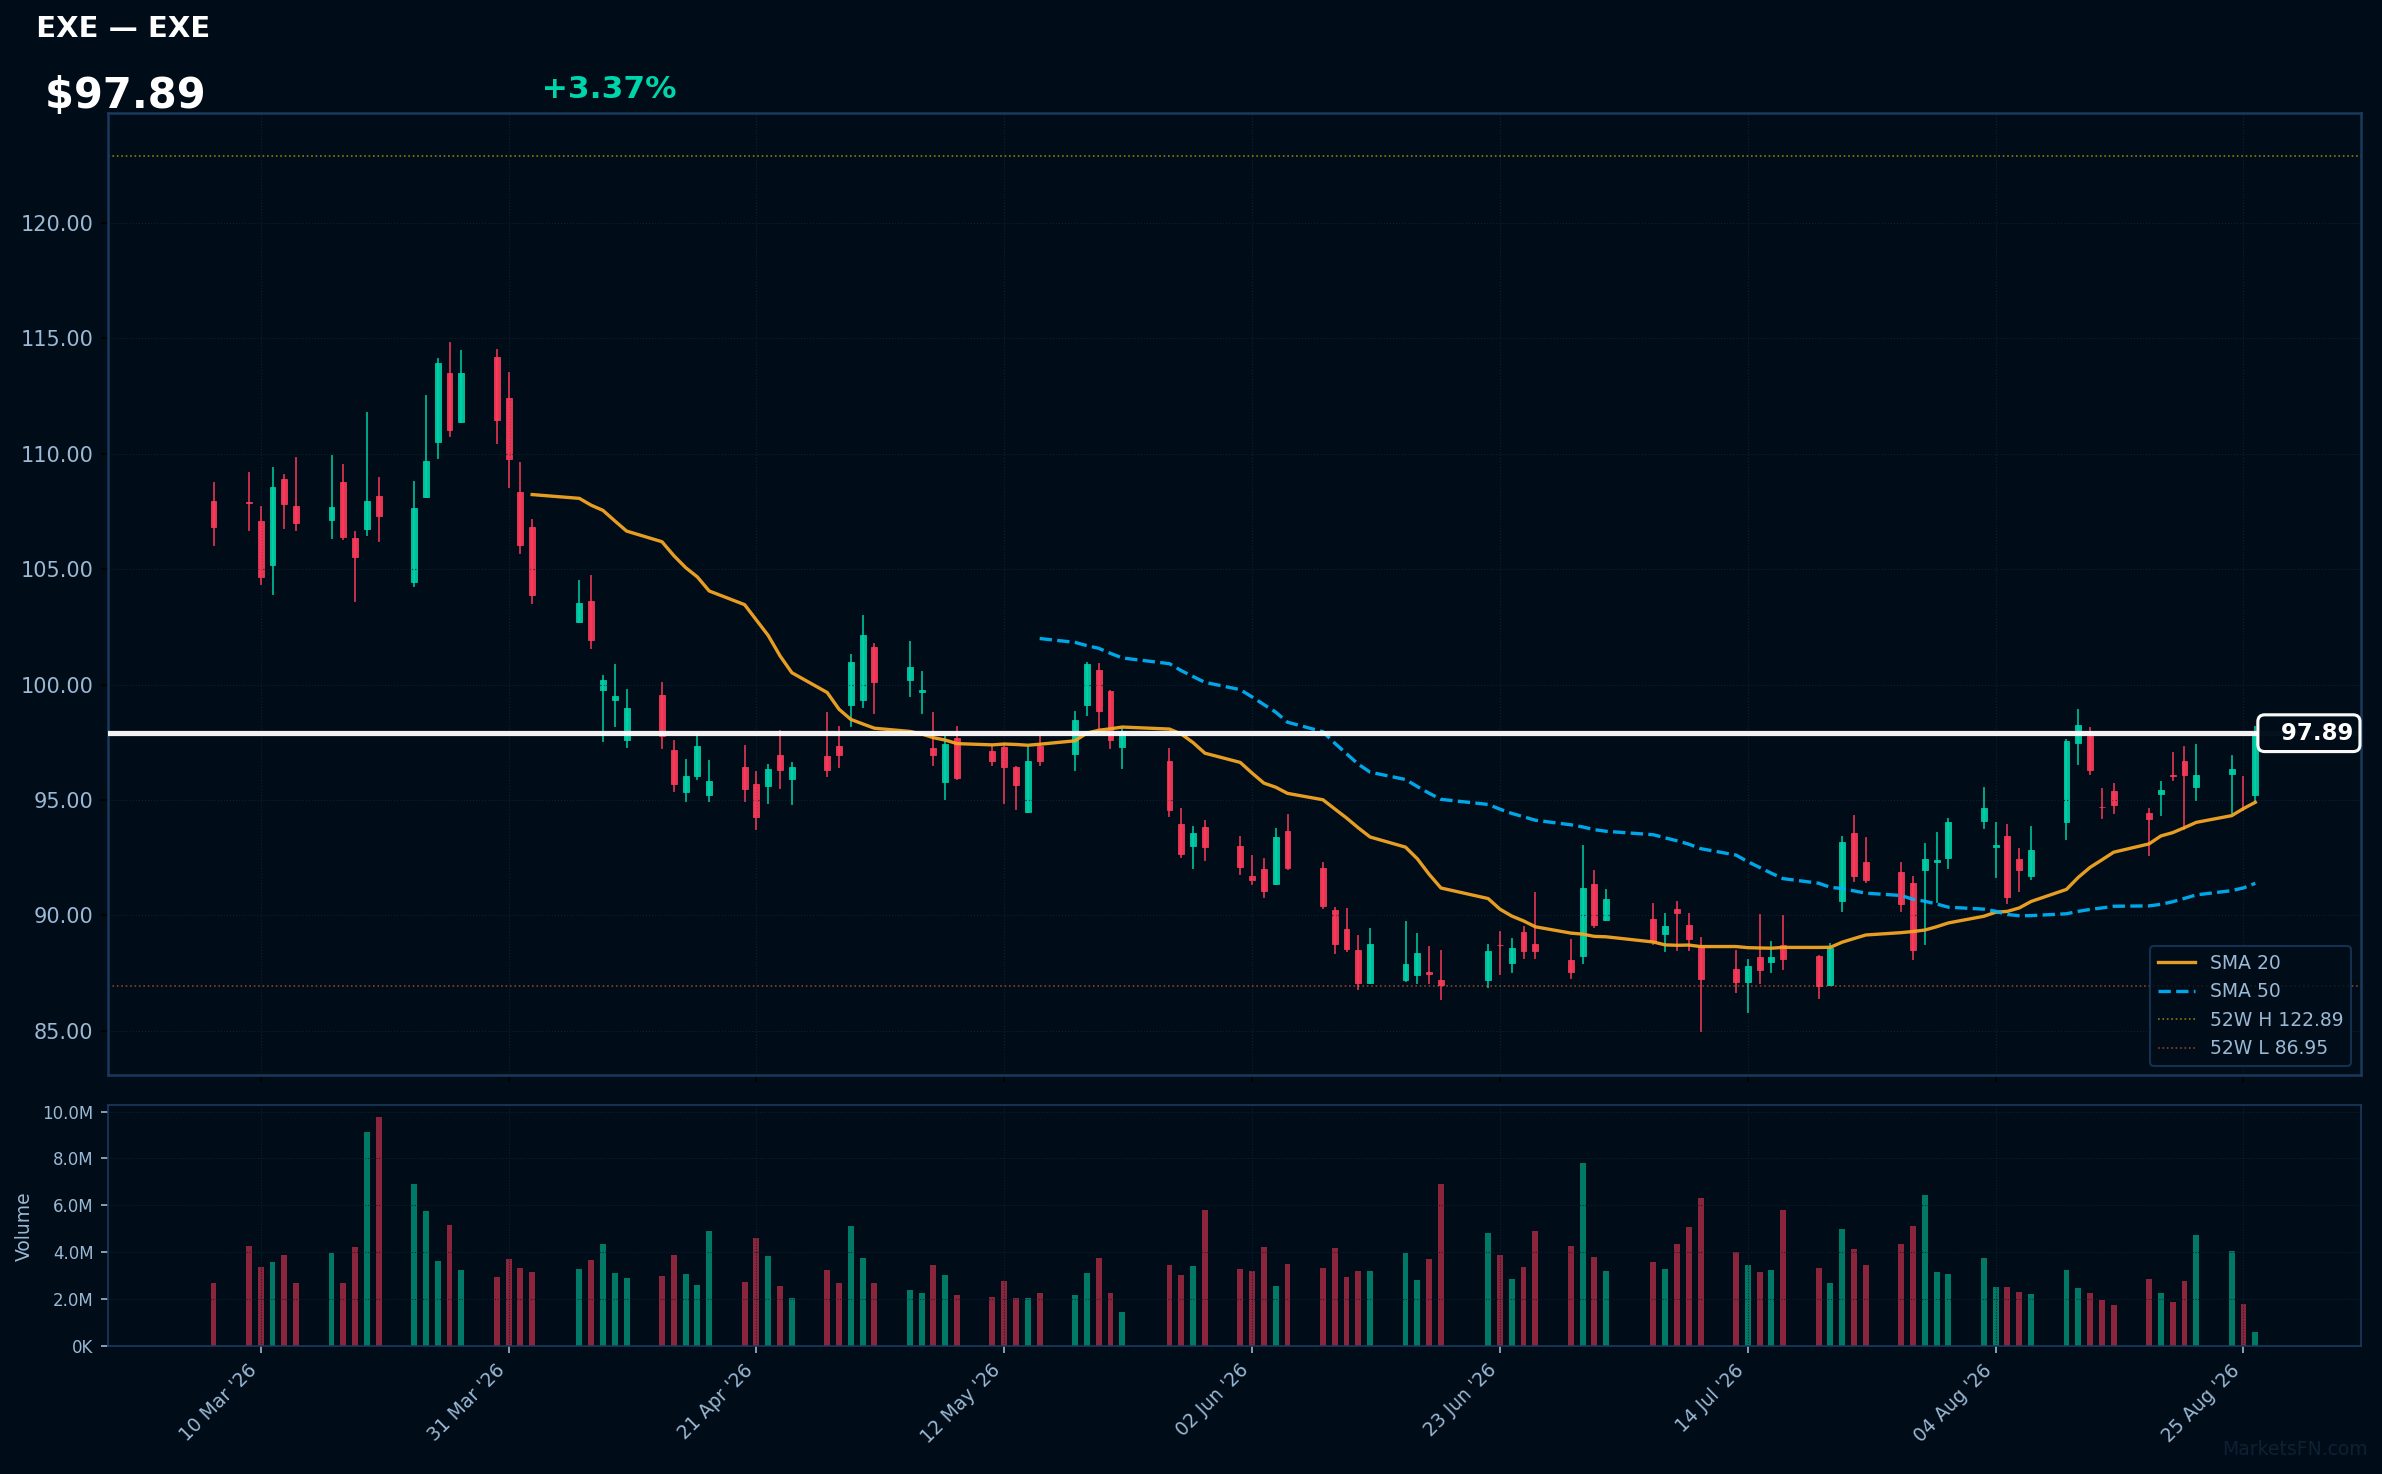The height and width of the screenshot is (1474, 2382).
Task: Click the +3.37% change value
Action: tap(609, 88)
